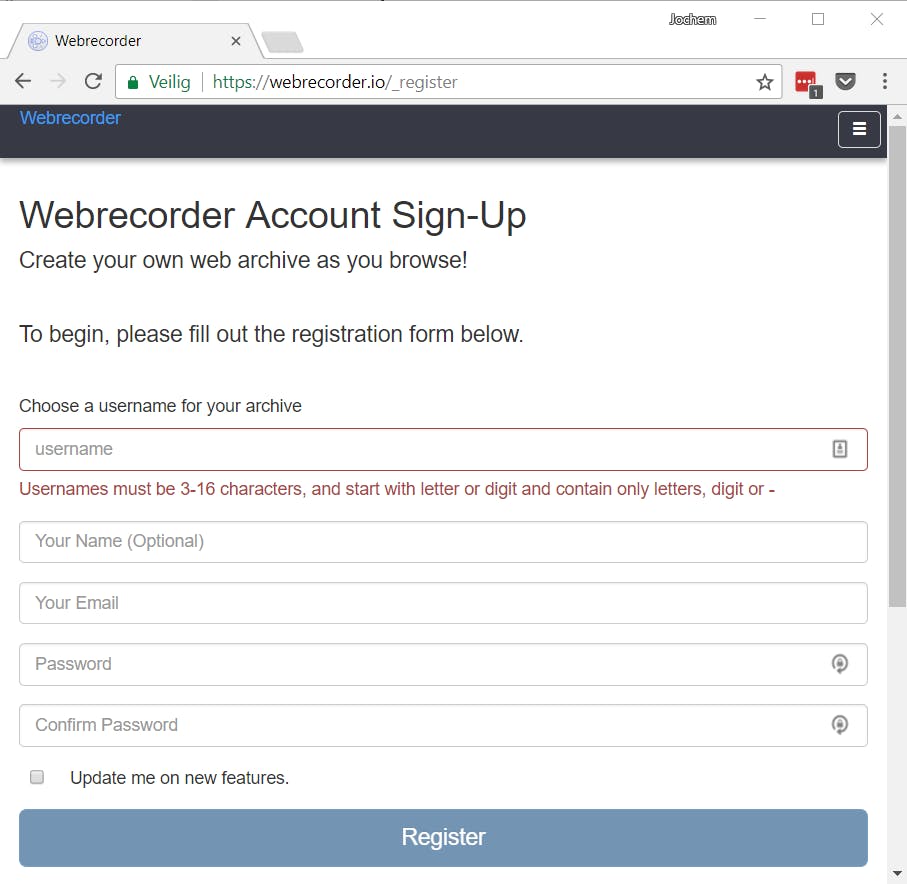Click the back navigation arrow
Screen dimensions: 907x884
[x=23, y=82]
